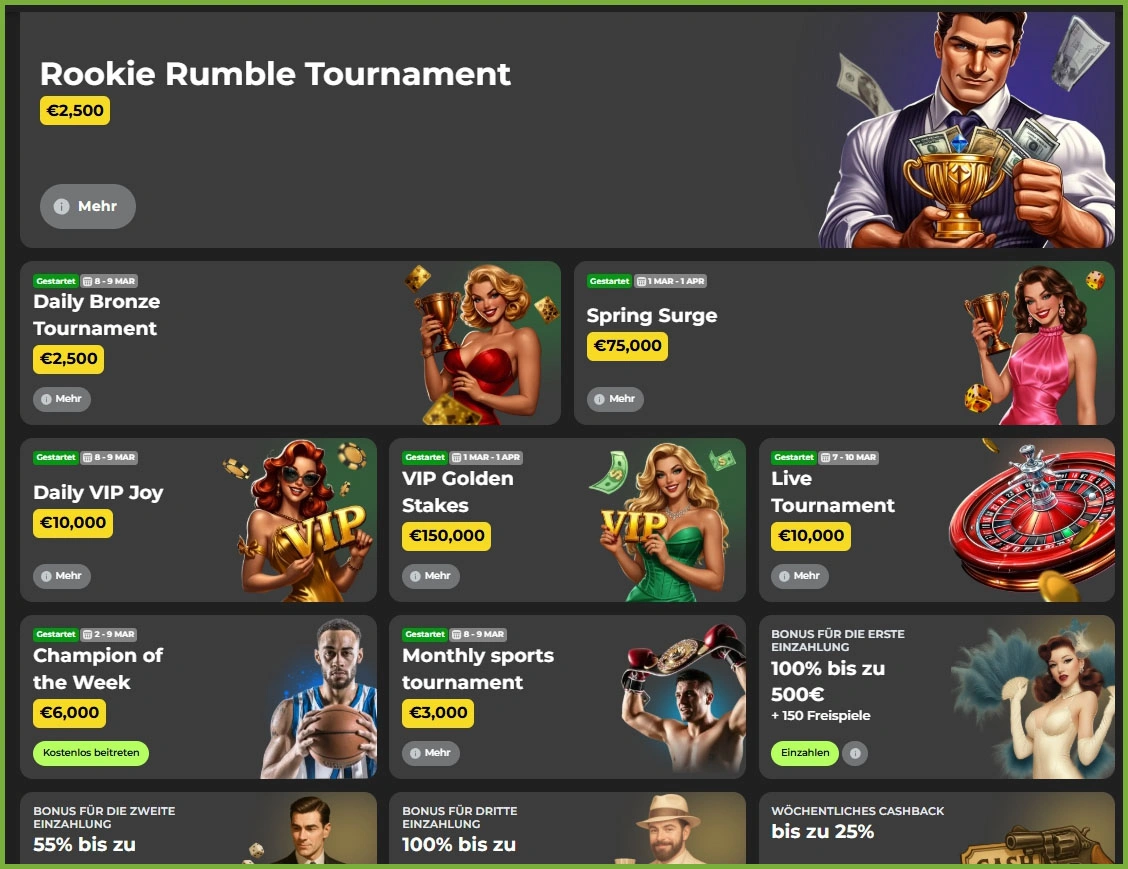The height and width of the screenshot is (869, 1128).
Task: Click Mehr under VIP Golden Stakes
Action: click(431, 575)
